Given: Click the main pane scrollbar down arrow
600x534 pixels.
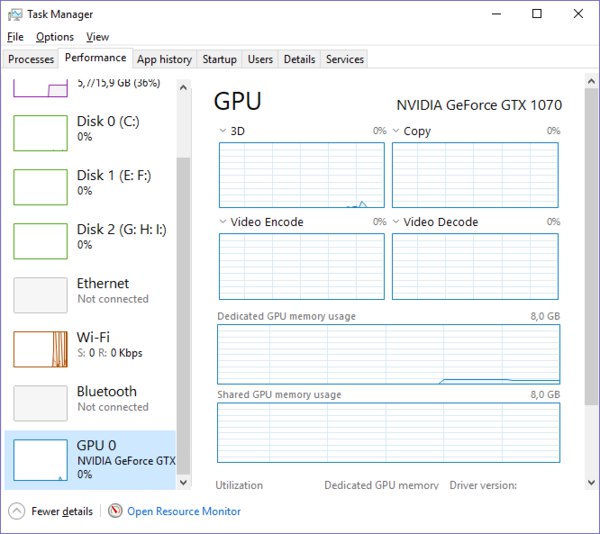Looking at the screenshot, I should point(591,482).
